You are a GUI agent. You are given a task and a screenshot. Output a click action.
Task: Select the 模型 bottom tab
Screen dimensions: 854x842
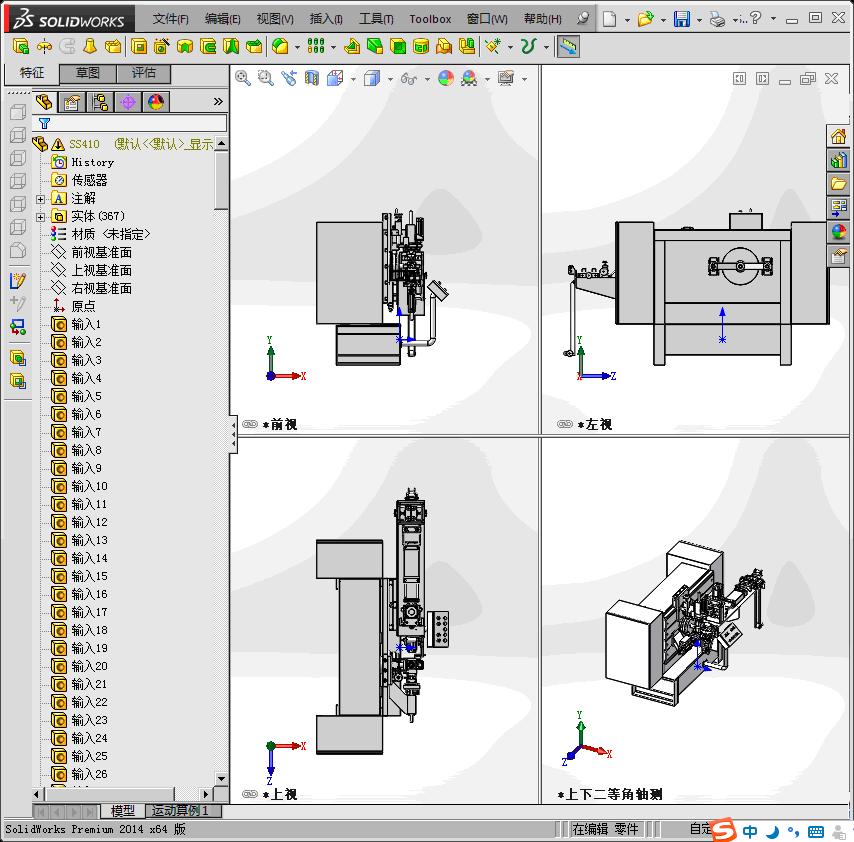pyautogui.click(x=123, y=811)
